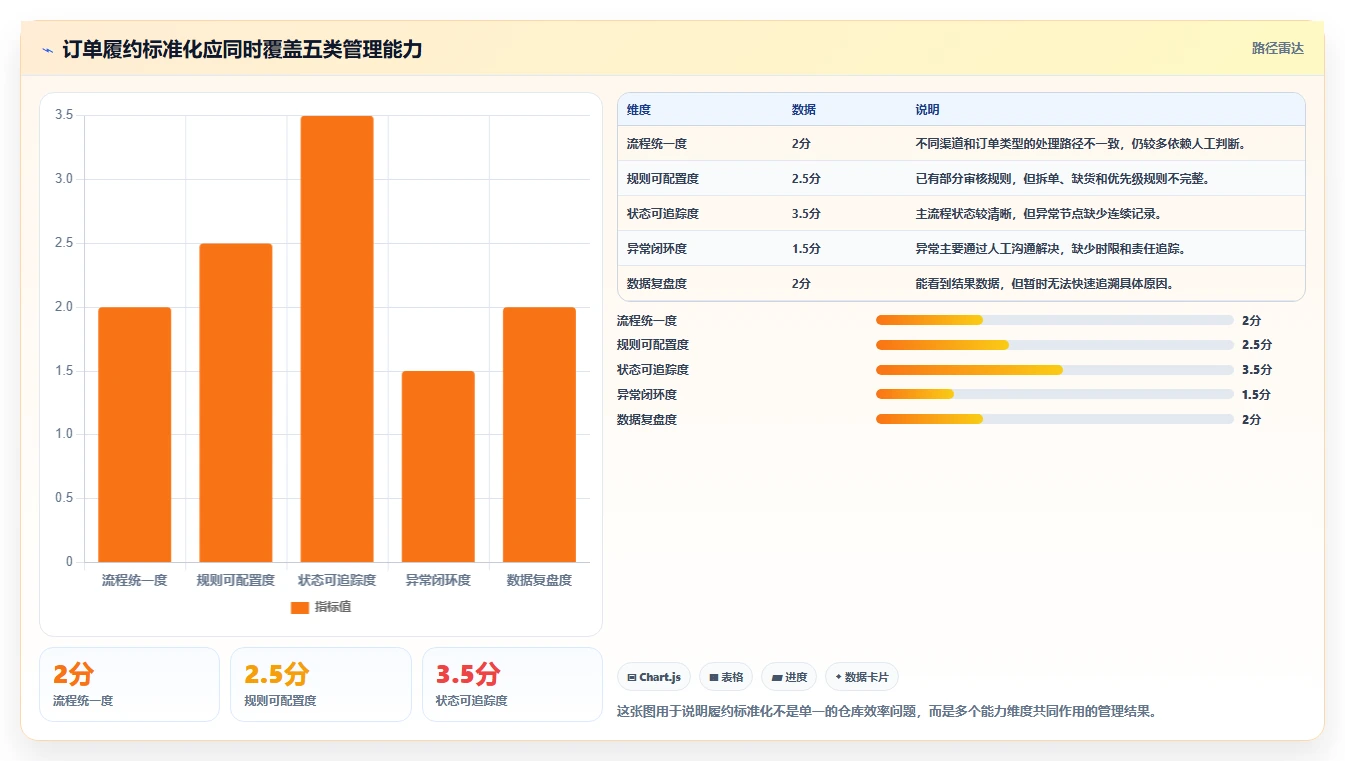This screenshot has height=761, width=1345.
Task: Click the 2.5分 value in the table
Action: pyautogui.click(x=806, y=179)
